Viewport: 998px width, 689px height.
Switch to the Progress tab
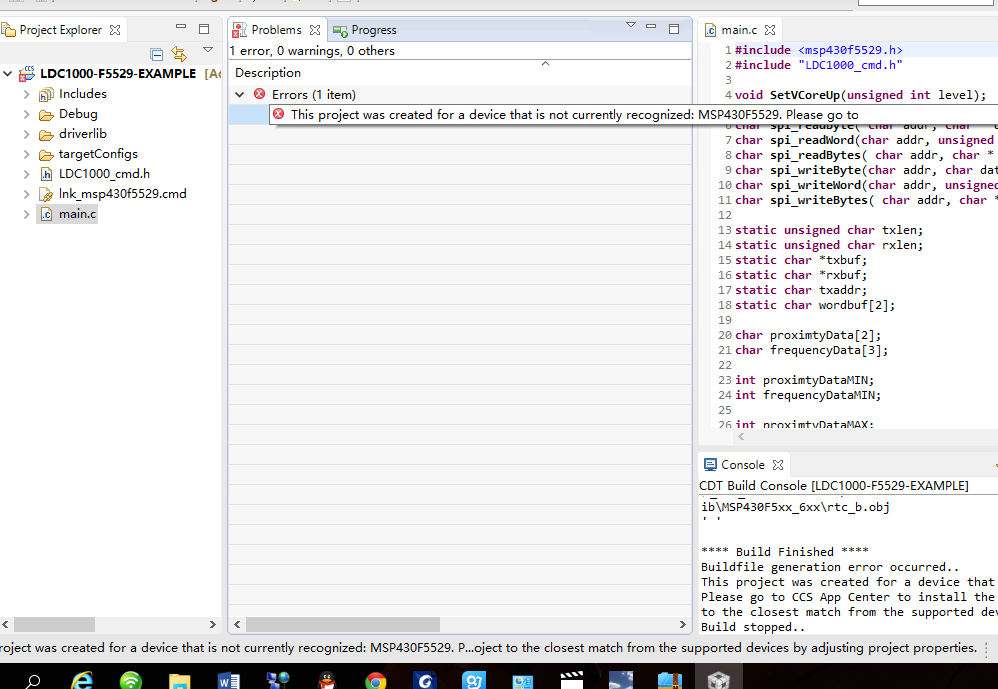coord(365,30)
